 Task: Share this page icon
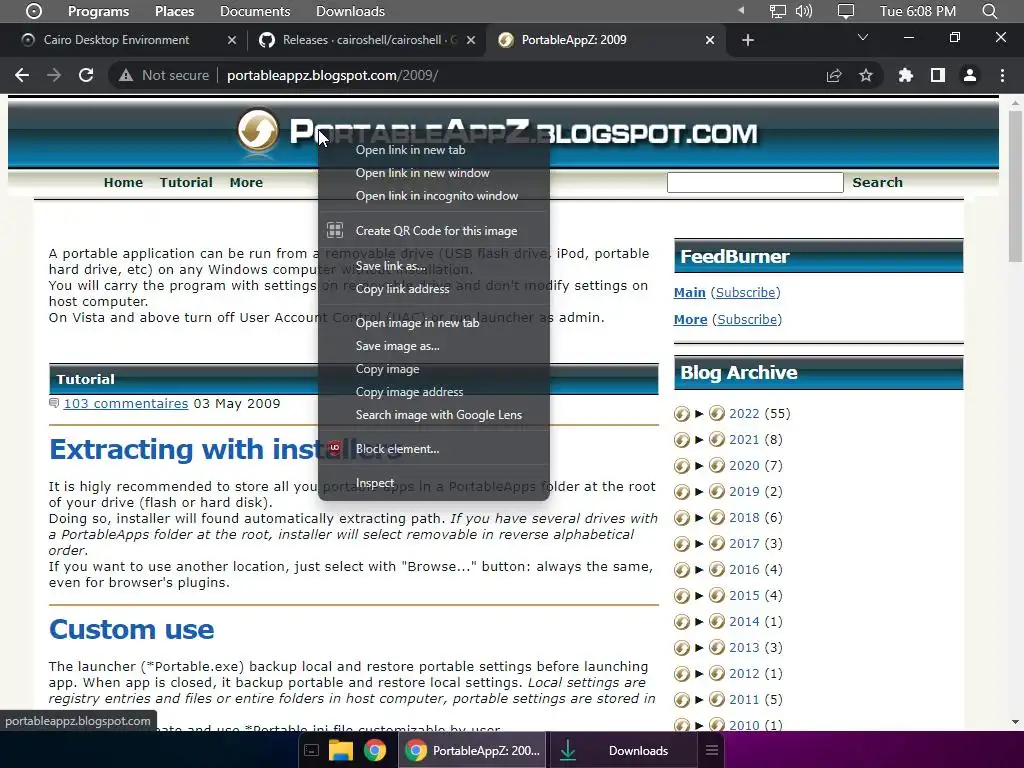click(834, 76)
